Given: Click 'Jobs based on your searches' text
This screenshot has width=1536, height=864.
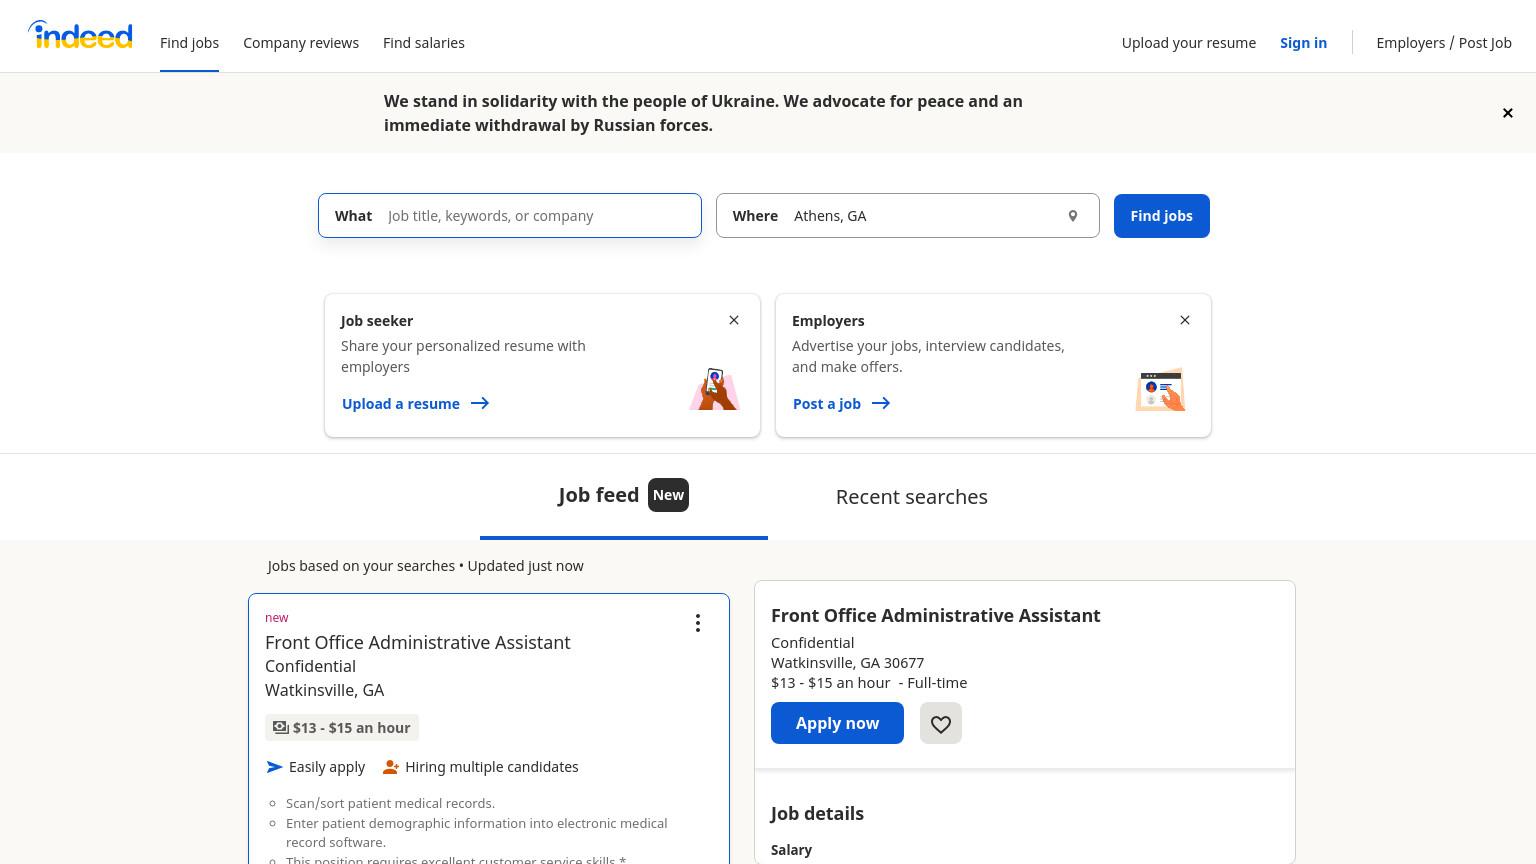Looking at the screenshot, I should pyautogui.click(x=361, y=566).
